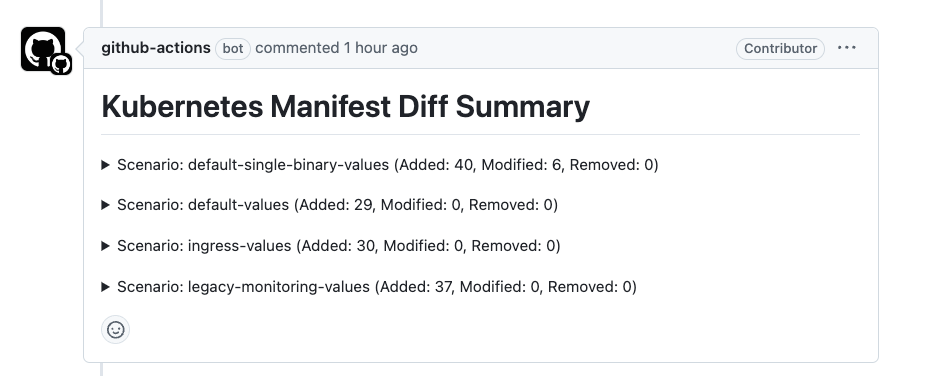Click the disclosure triangle for default-single-binary-values

click(x=105, y=165)
